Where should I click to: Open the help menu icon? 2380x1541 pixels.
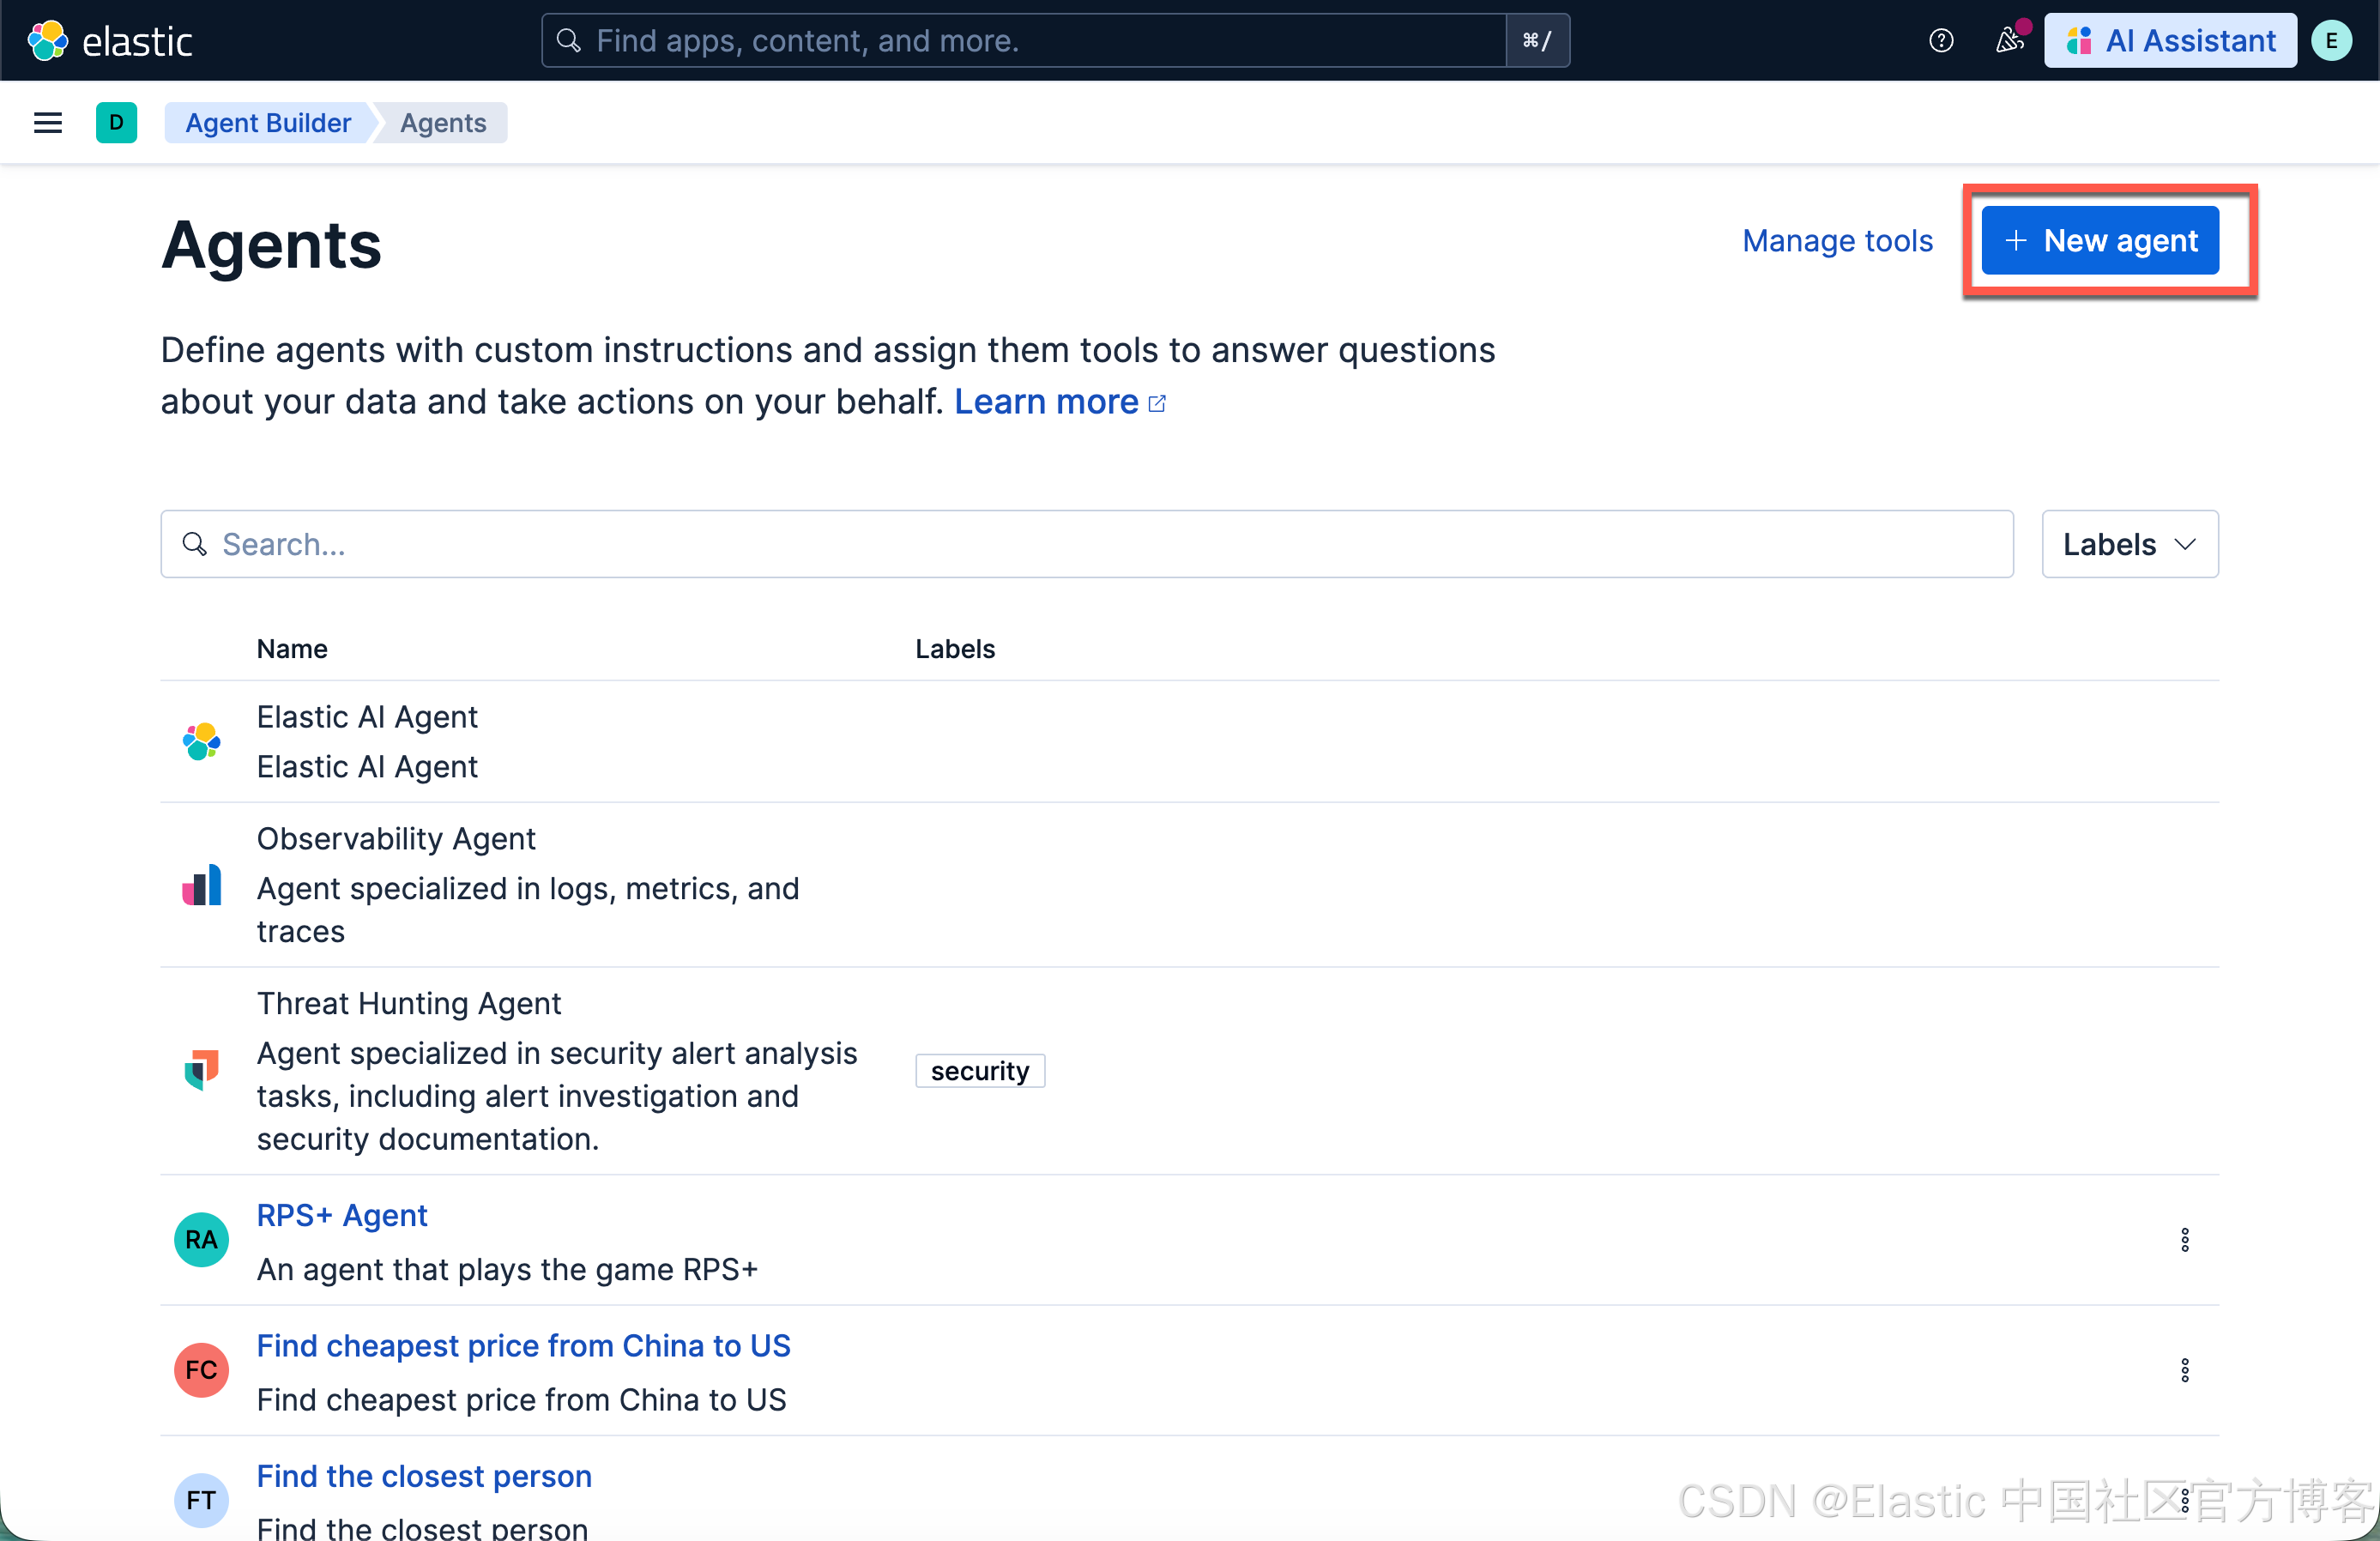coord(1940,41)
